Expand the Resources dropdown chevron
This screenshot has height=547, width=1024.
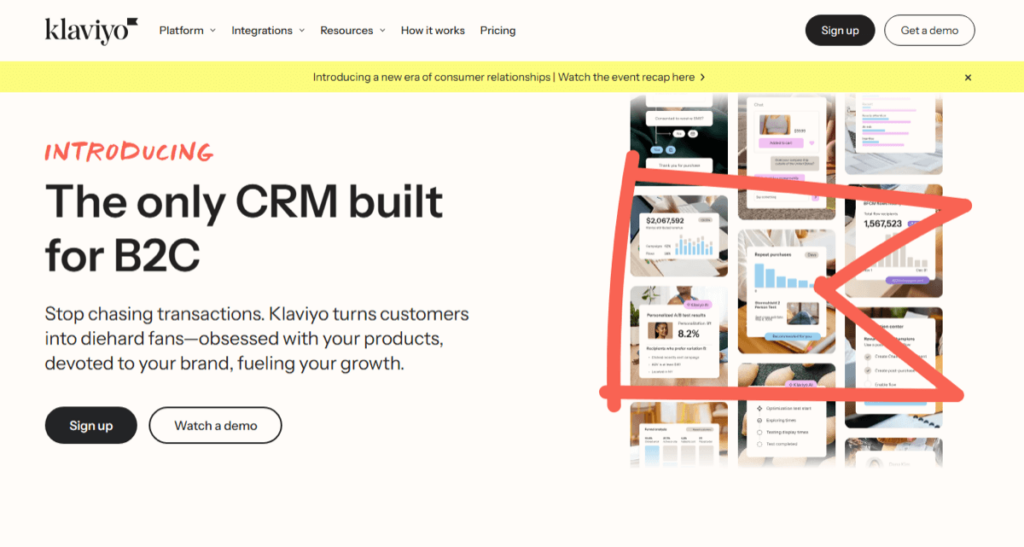(383, 31)
